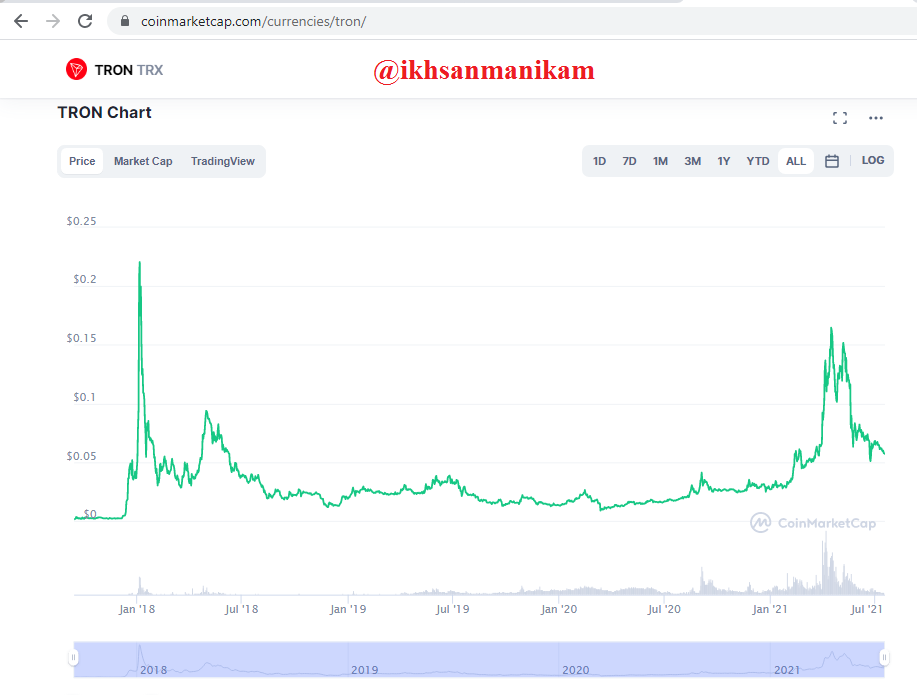The height and width of the screenshot is (695, 917).
Task: Click the Jan '18 x-axis label
Action: click(x=137, y=609)
